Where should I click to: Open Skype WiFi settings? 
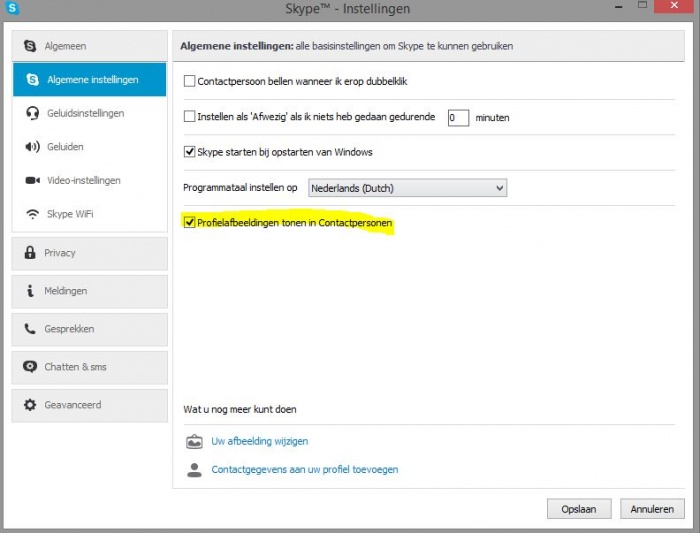[89, 214]
